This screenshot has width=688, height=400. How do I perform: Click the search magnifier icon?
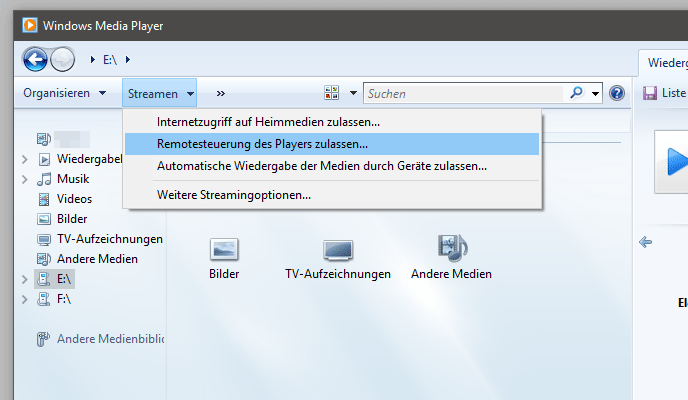(577, 93)
